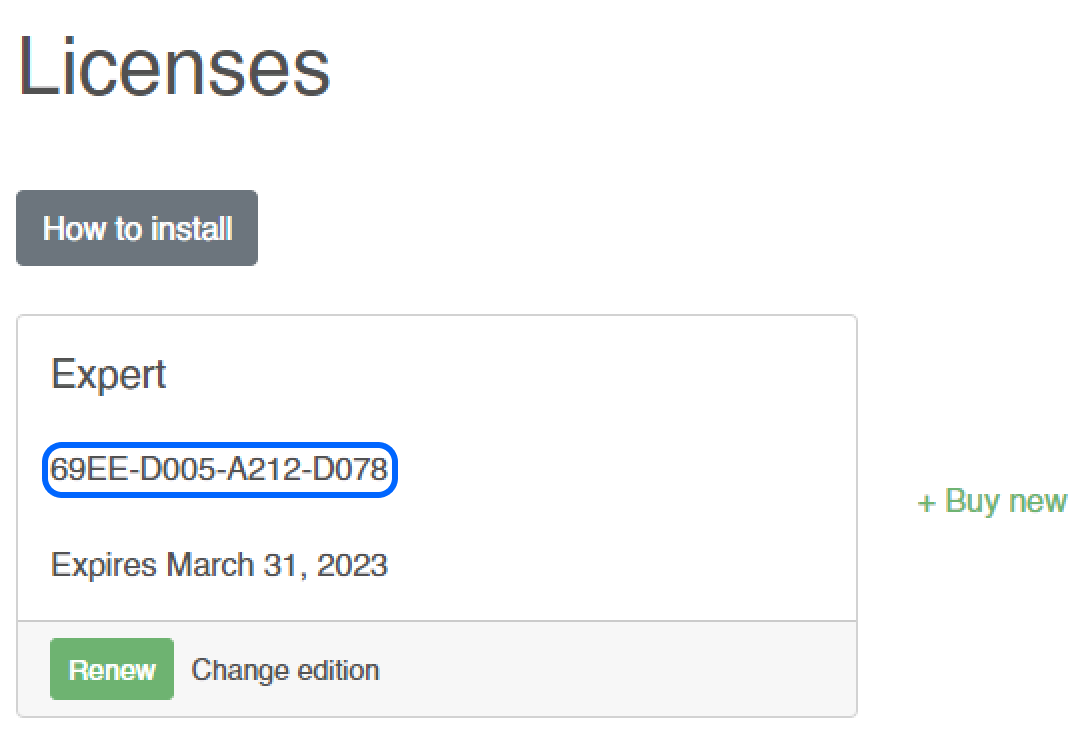Buy a new license
This screenshot has width=1088, height=748.
(x=992, y=501)
